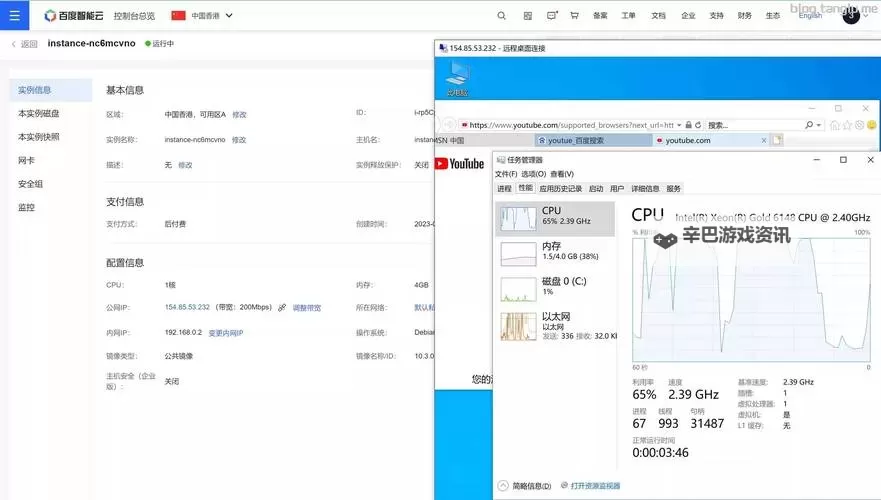Expand the 中国香港 region dropdown
Image resolution: width=881 pixels, height=500 pixels.
(x=229, y=16)
